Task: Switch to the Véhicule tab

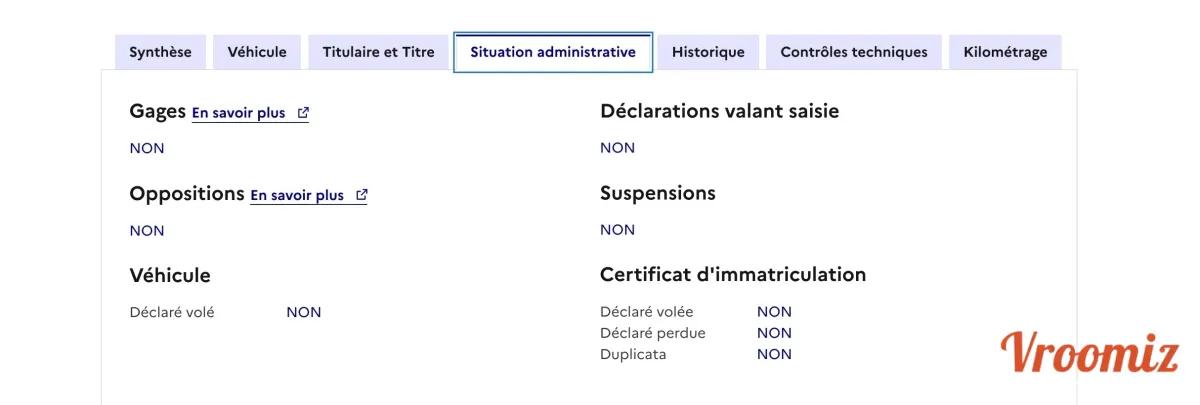Action: [x=257, y=52]
